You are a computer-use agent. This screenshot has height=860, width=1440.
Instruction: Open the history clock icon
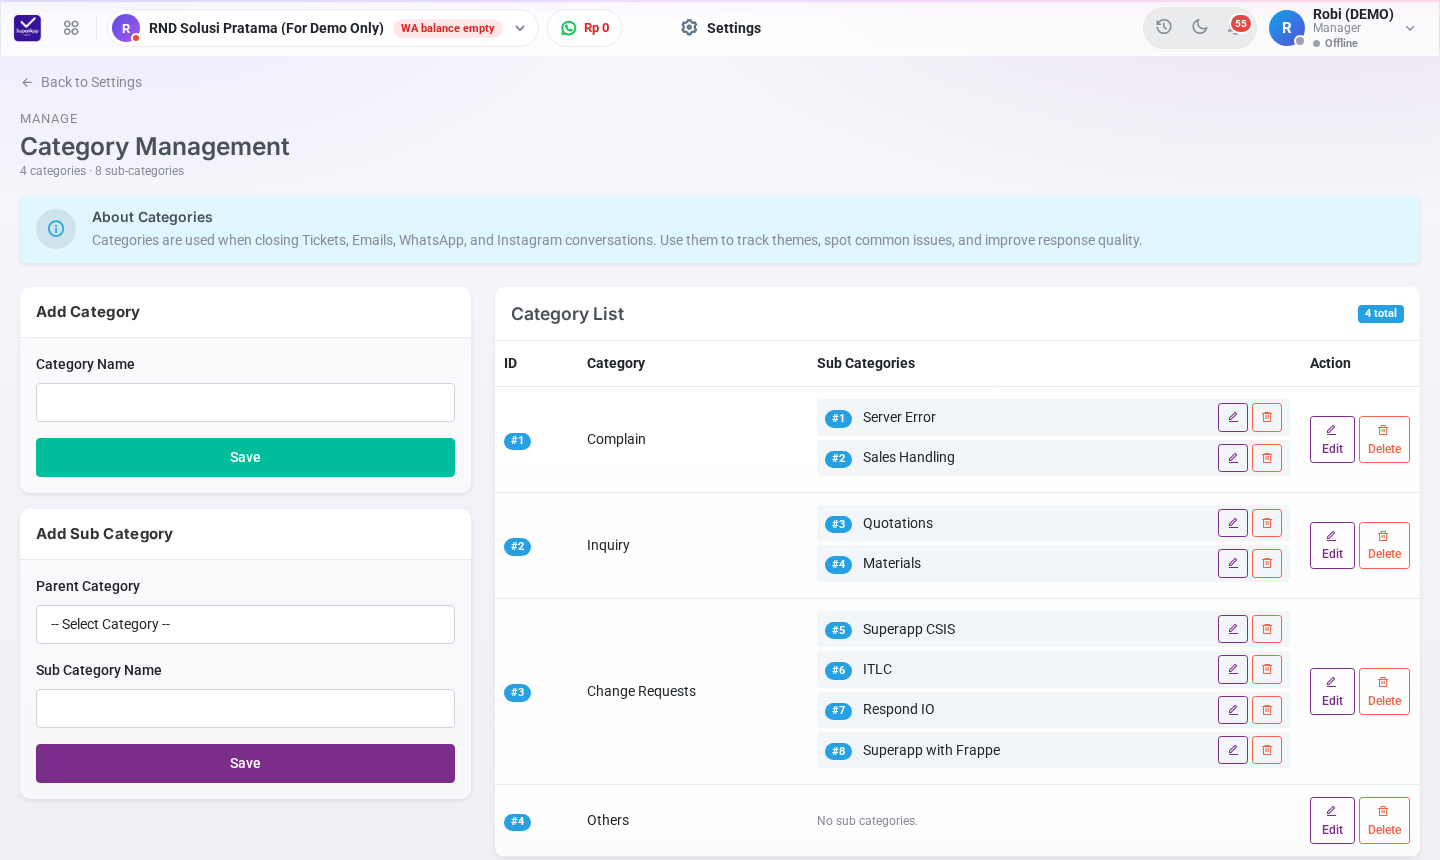[x=1164, y=27]
